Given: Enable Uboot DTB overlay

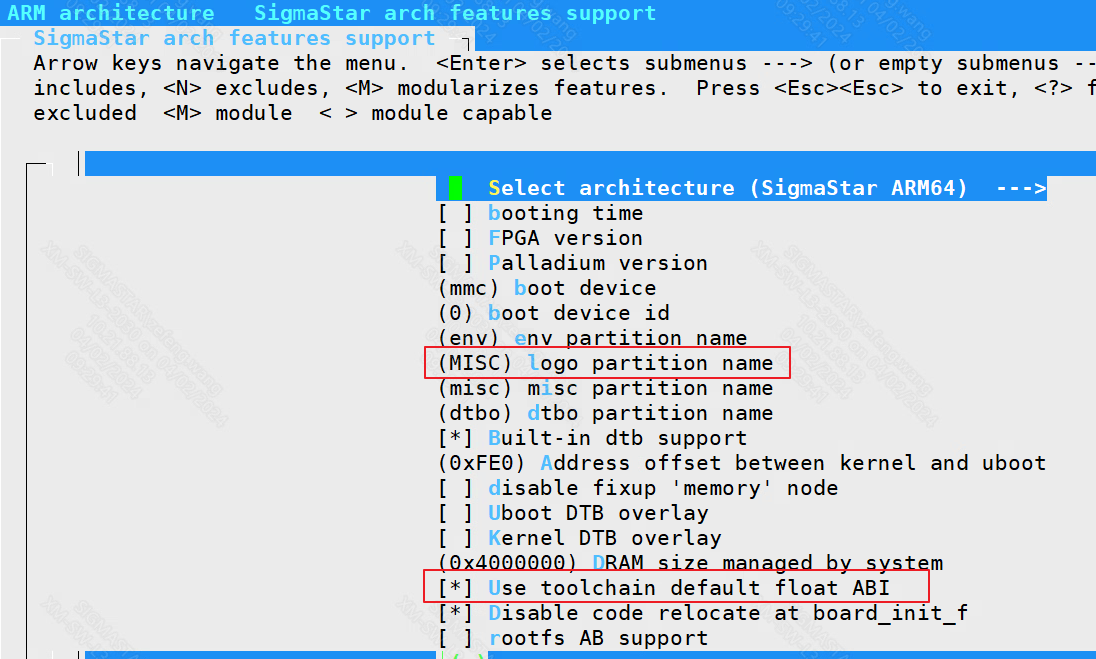Looking at the screenshot, I should [x=455, y=513].
